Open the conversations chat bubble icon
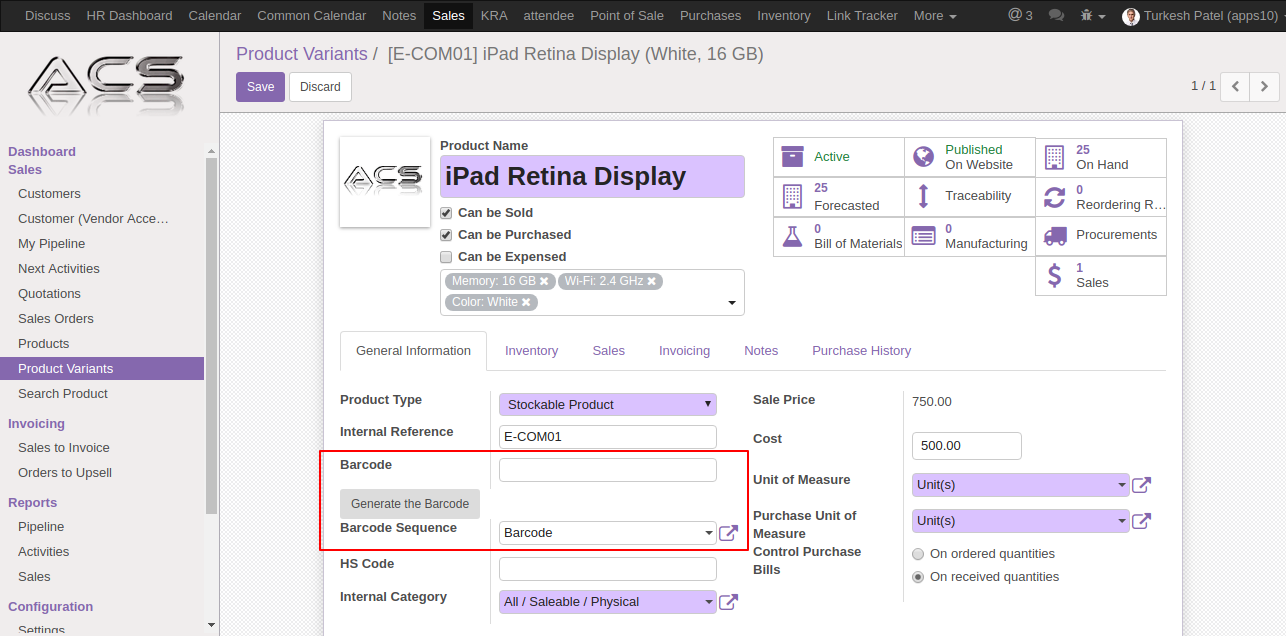Viewport: 1286px width, 636px height. (x=1056, y=16)
